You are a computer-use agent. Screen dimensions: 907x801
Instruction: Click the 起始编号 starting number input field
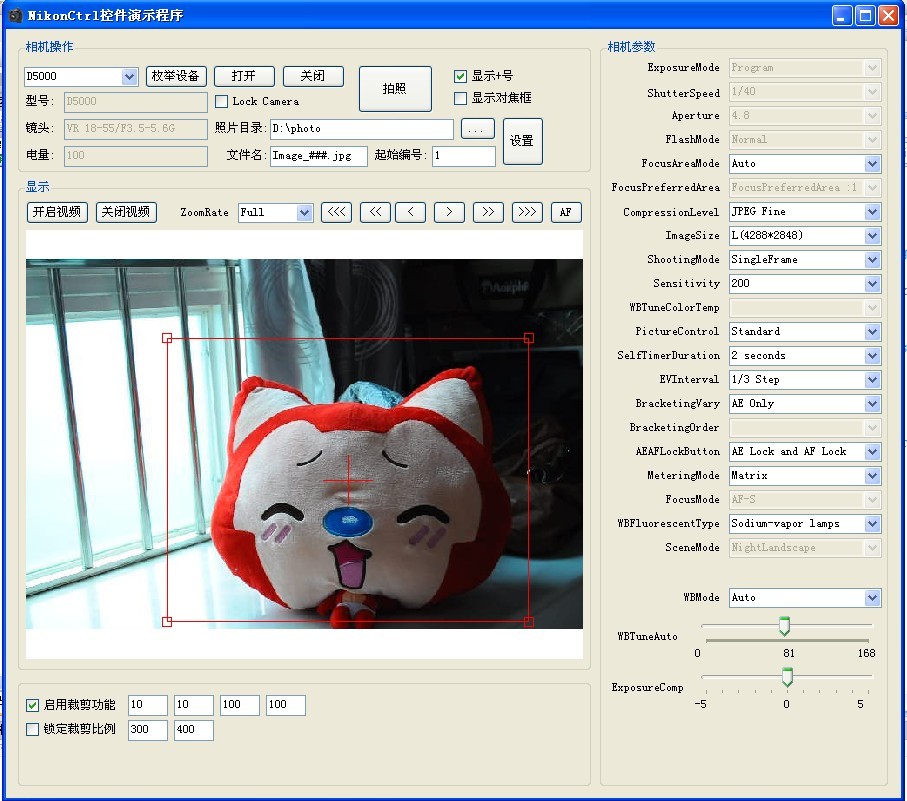(x=463, y=156)
